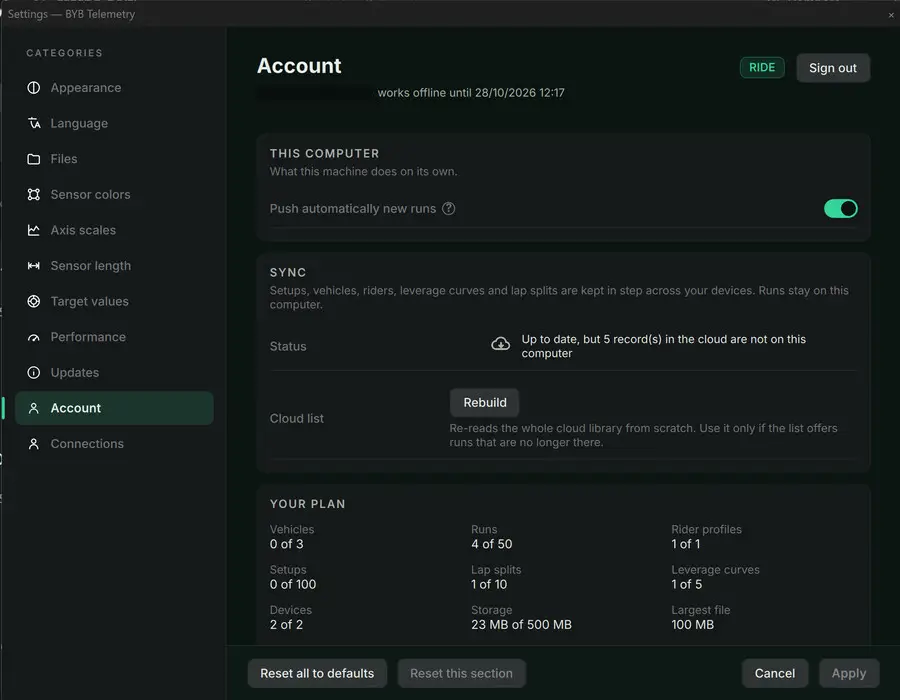Click the help icon beside Push automatically
This screenshot has width=900, height=700.
tap(449, 209)
